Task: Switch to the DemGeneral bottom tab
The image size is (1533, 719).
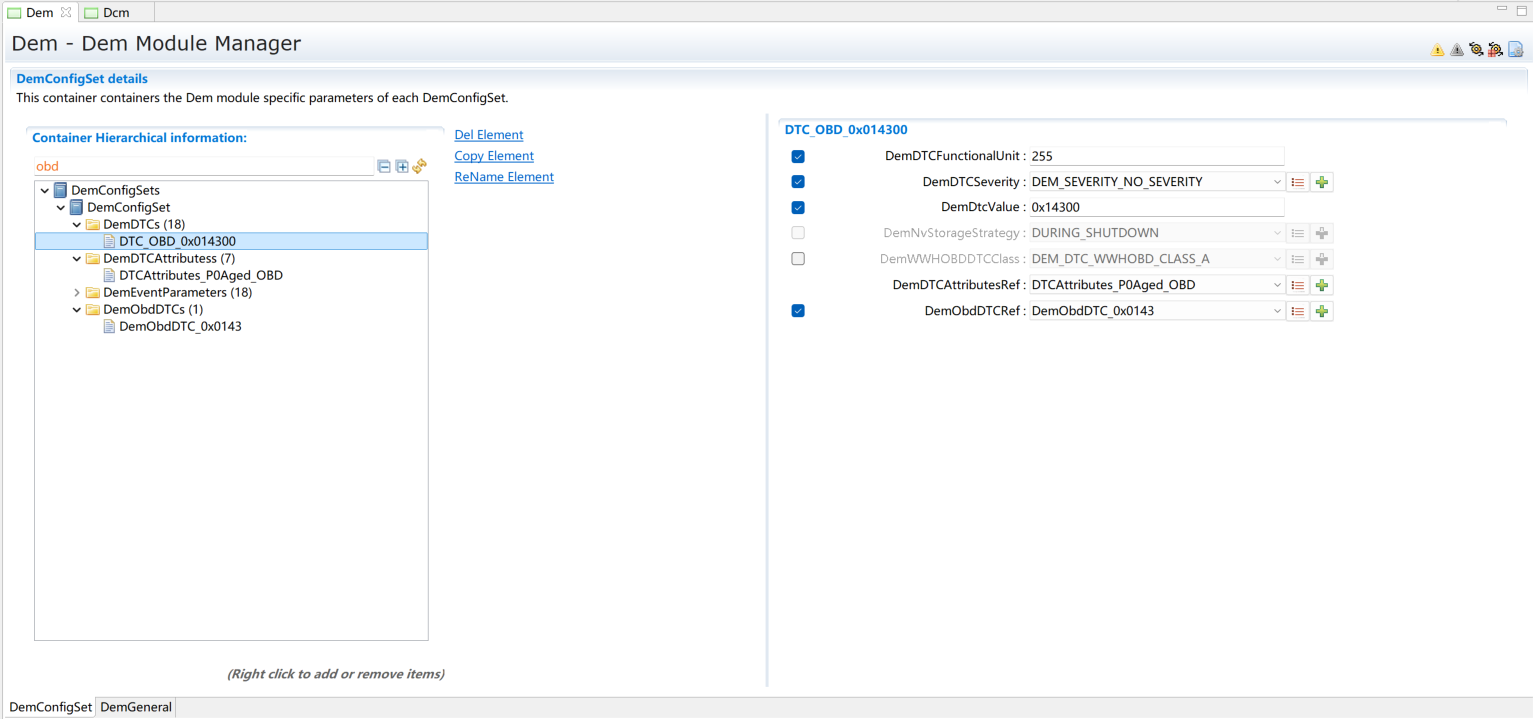Action: point(136,707)
